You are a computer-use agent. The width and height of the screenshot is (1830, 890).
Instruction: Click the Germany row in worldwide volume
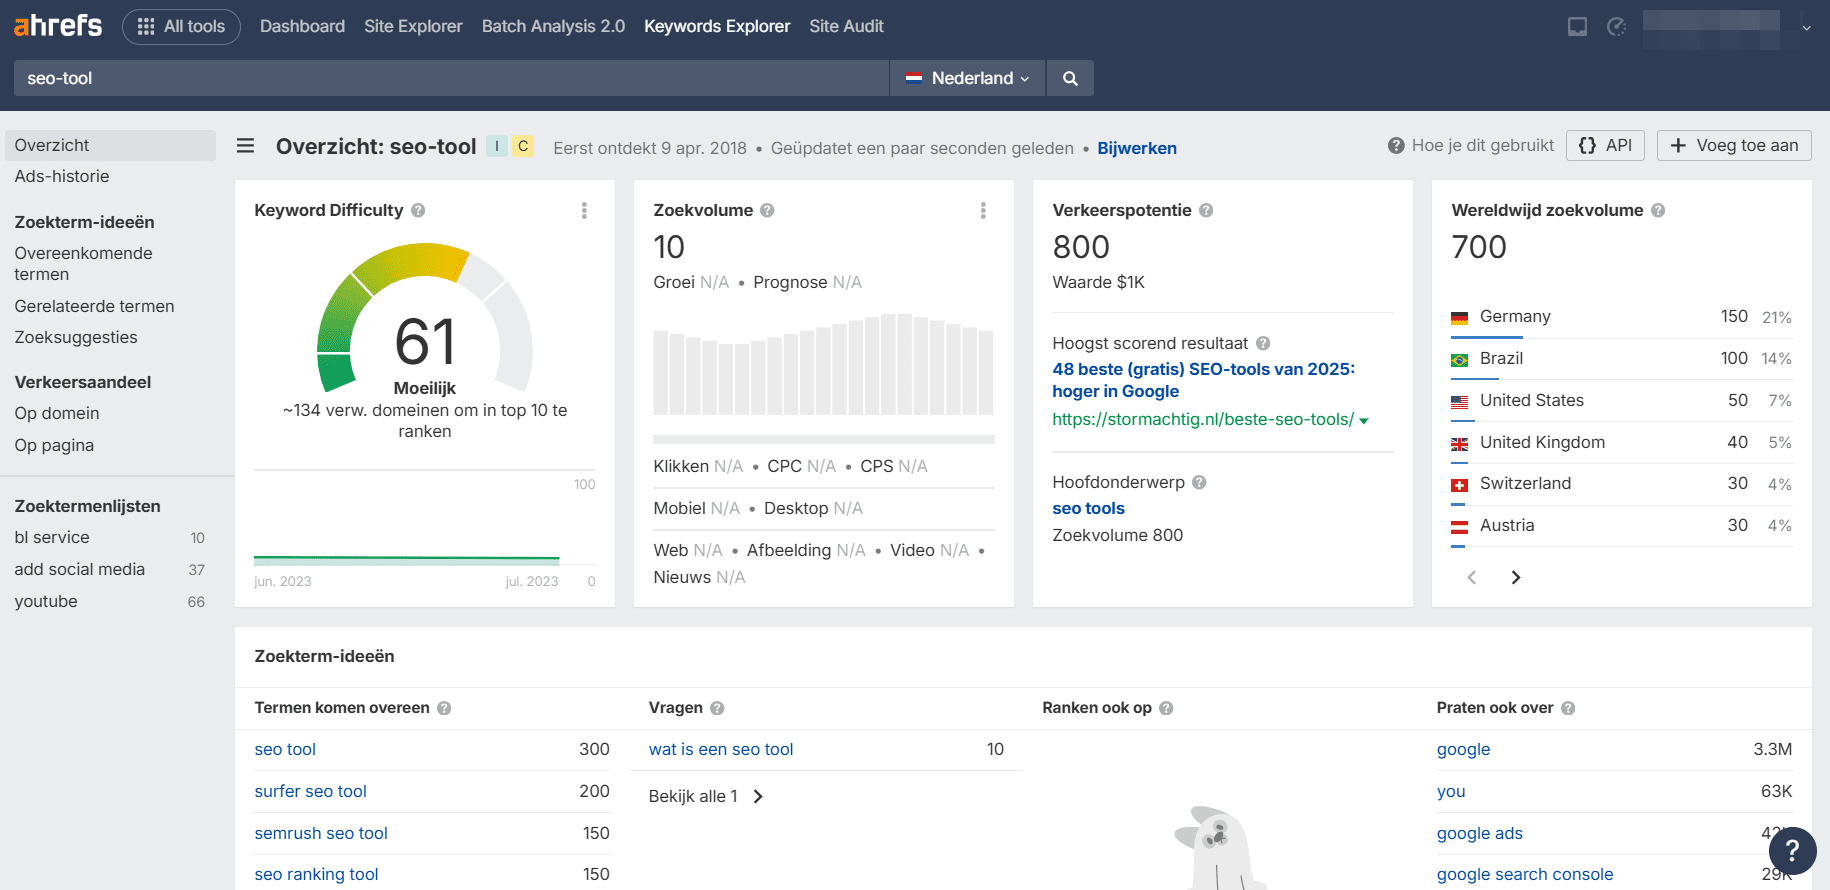click(x=1621, y=317)
